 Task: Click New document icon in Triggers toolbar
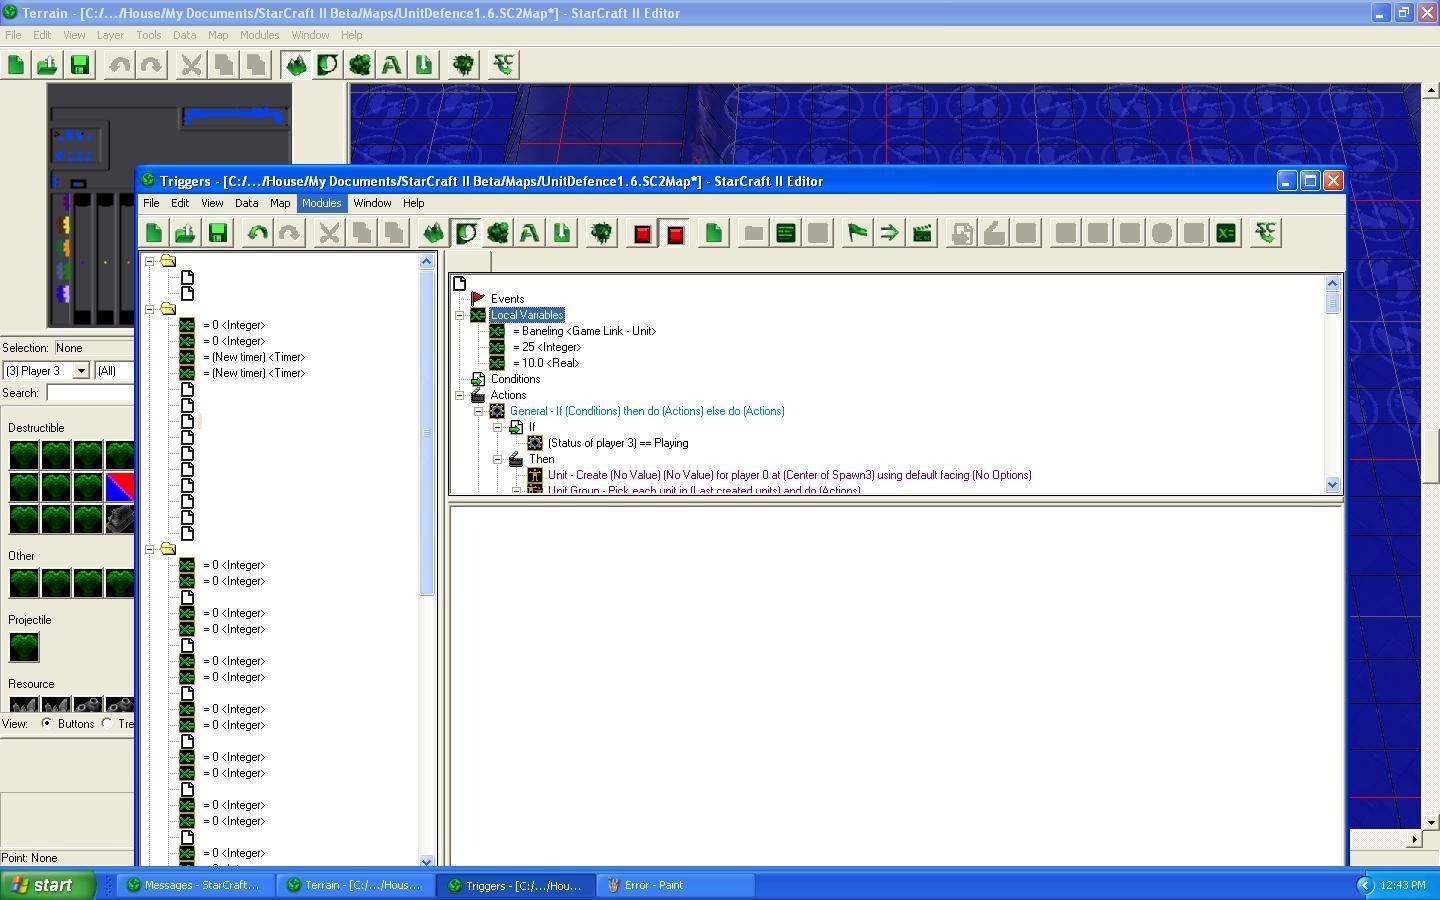point(154,233)
